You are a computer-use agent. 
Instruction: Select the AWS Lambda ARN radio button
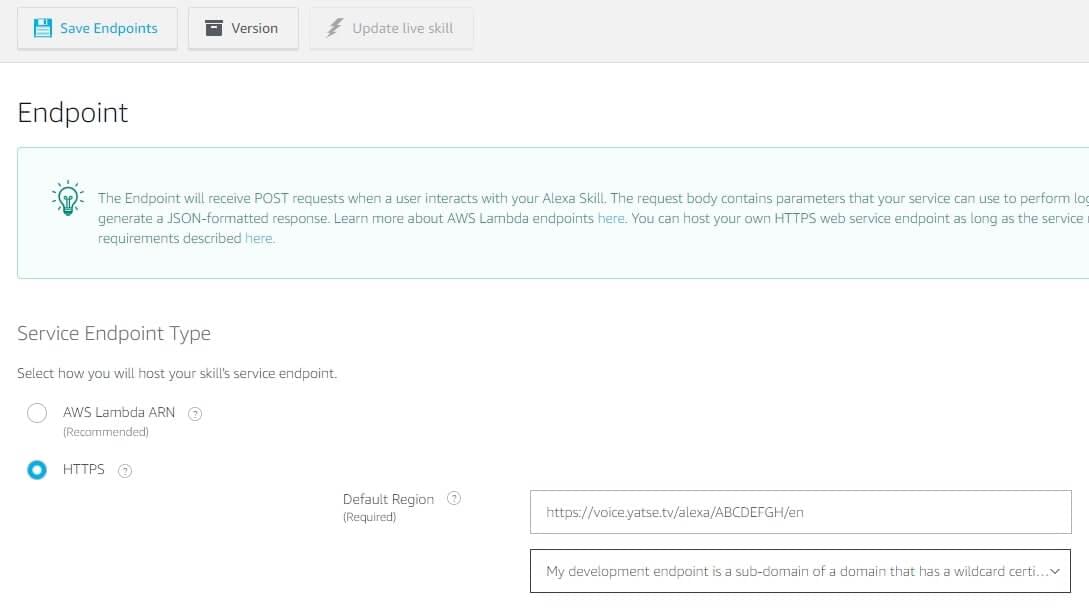click(37, 413)
